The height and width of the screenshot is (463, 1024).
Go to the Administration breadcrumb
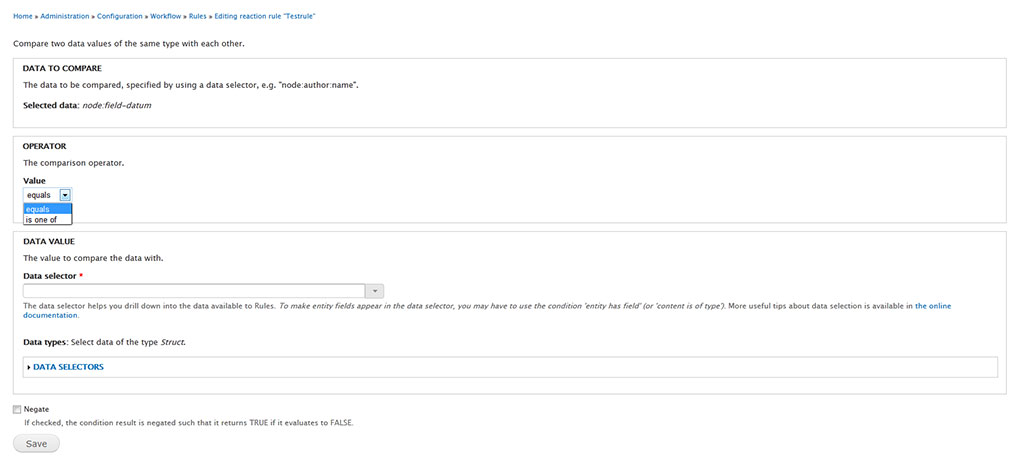[x=65, y=17]
